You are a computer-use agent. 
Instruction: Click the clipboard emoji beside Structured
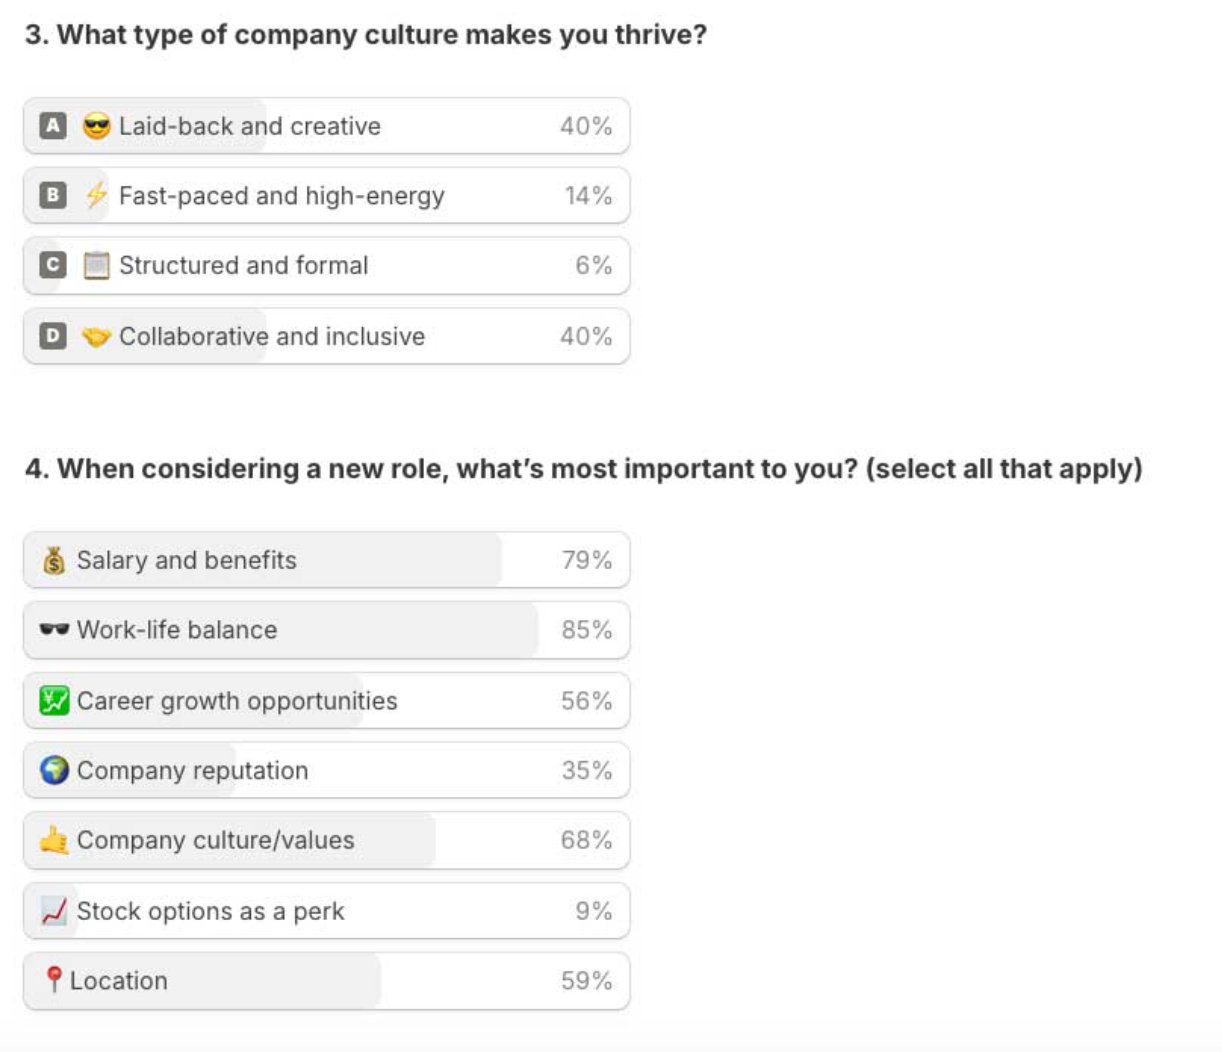point(96,265)
